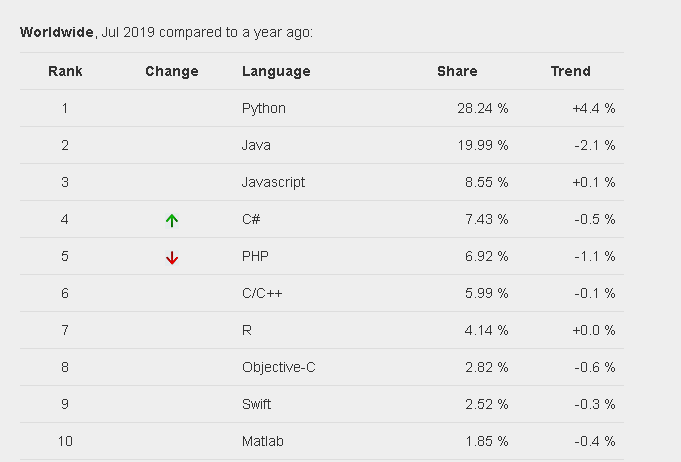The height and width of the screenshot is (462, 681).
Task: Click the green up arrow beside C#
Action: click(x=172, y=220)
